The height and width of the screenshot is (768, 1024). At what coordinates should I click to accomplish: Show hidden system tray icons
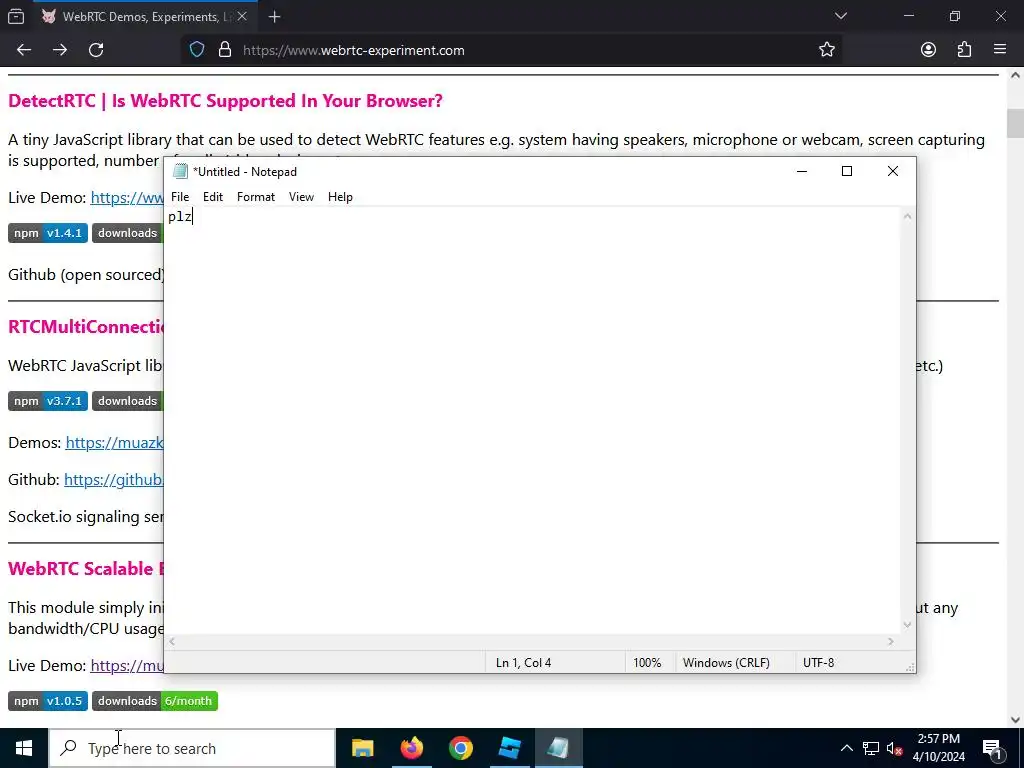tap(846, 748)
